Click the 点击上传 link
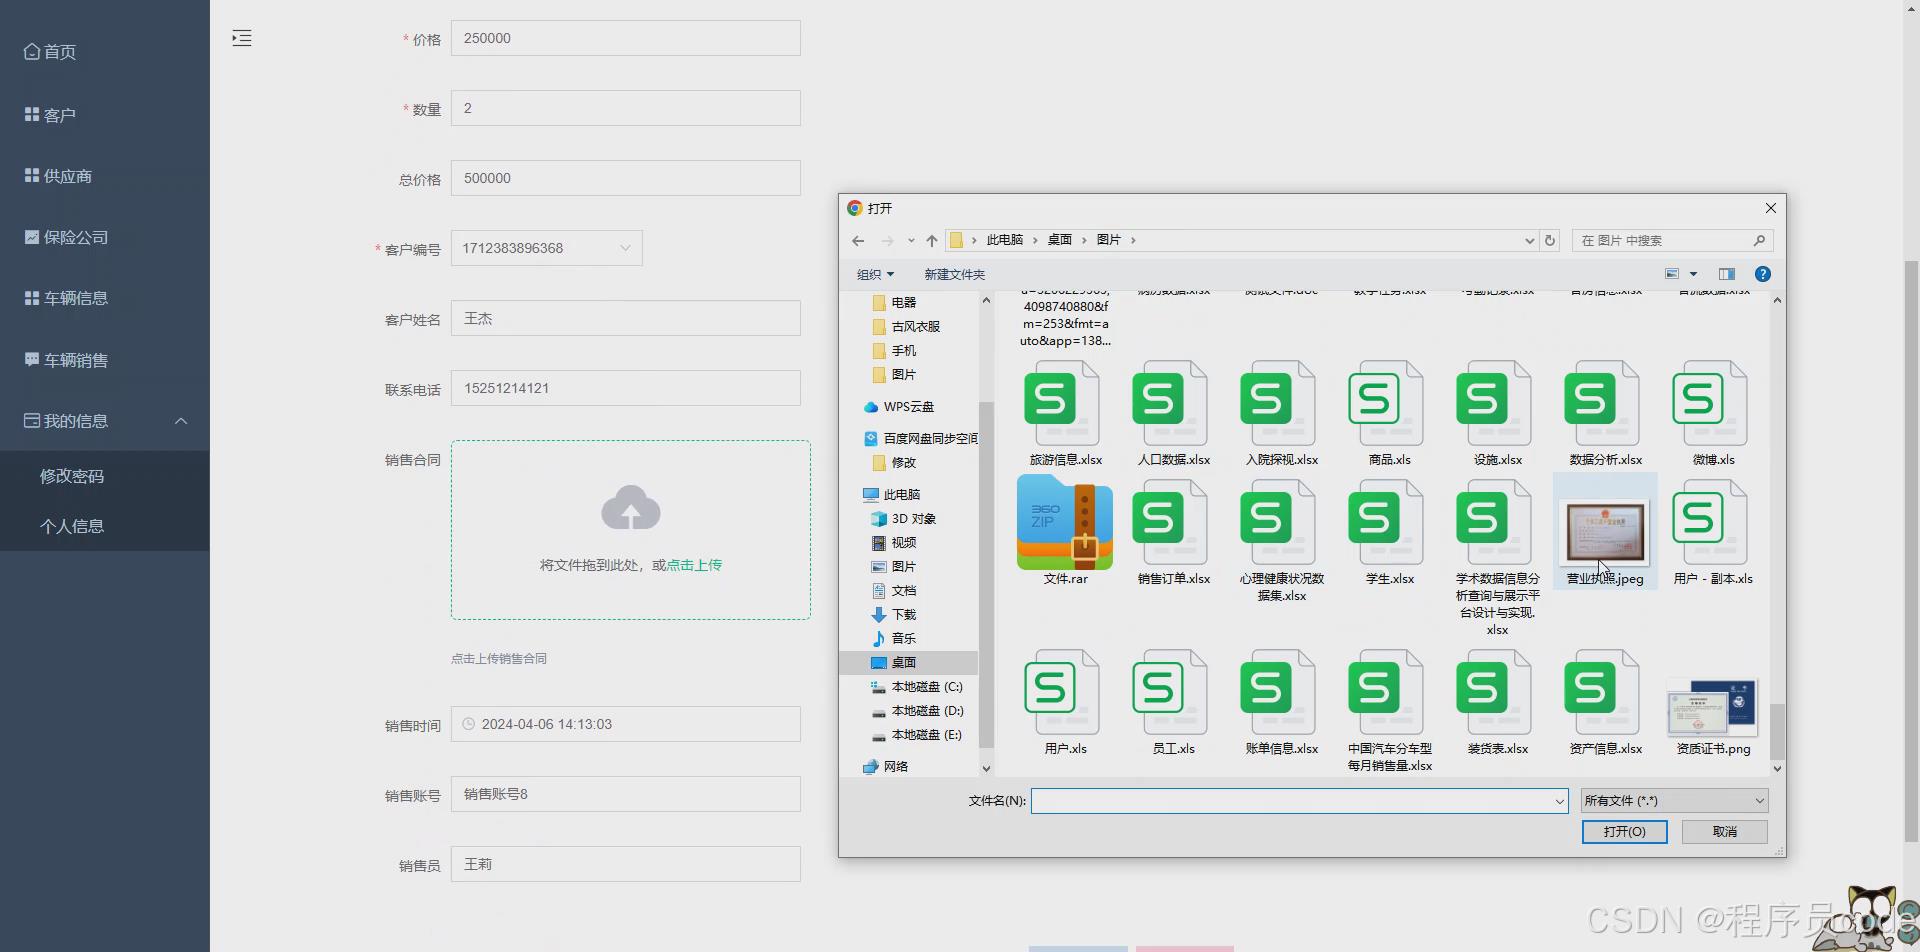This screenshot has height=952, width=1920. click(694, 565)
